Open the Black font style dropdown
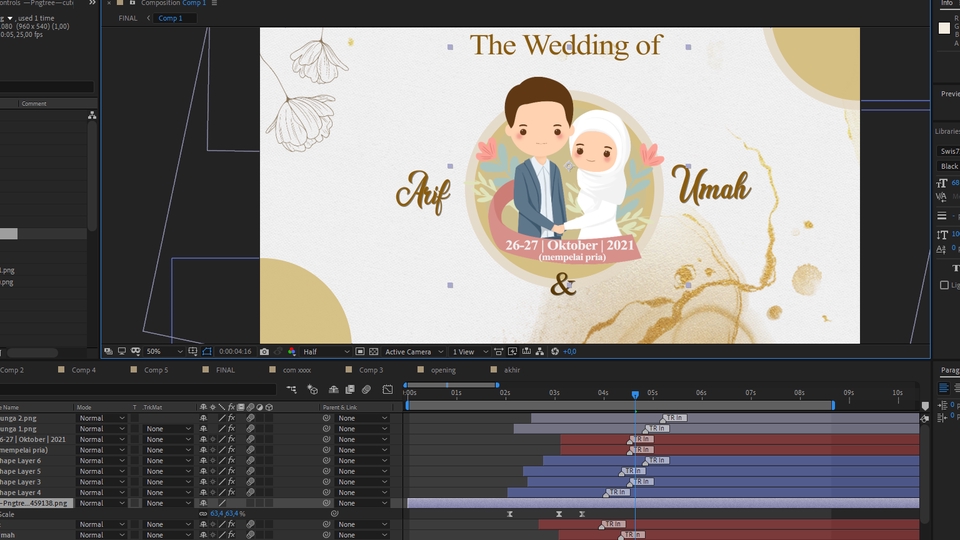The height and width of the screenshot is (540, 960). point(948,167)
